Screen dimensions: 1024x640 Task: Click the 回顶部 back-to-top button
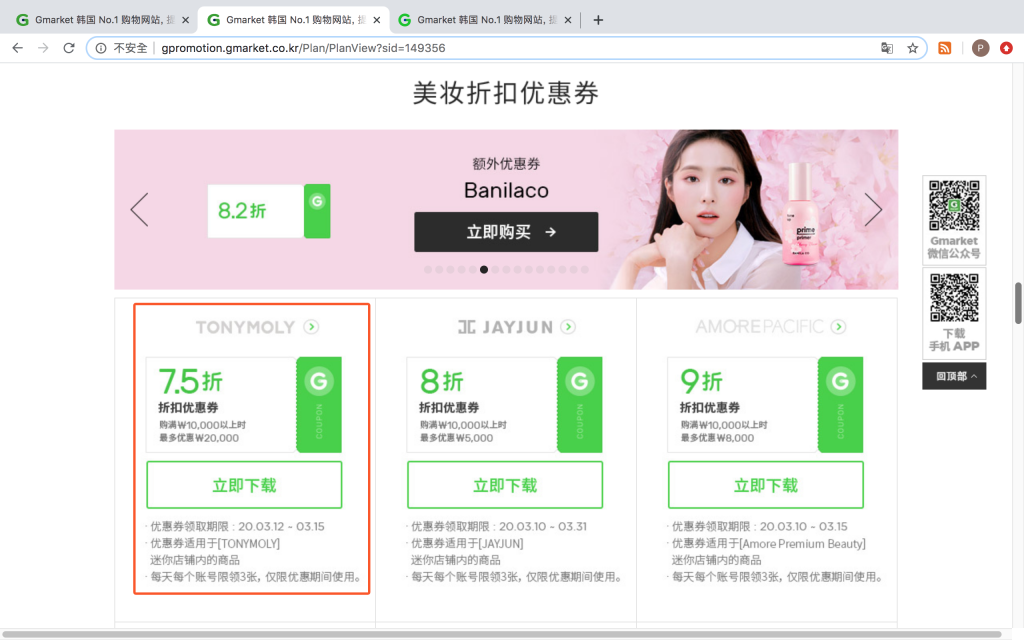(x=954, y=376)
